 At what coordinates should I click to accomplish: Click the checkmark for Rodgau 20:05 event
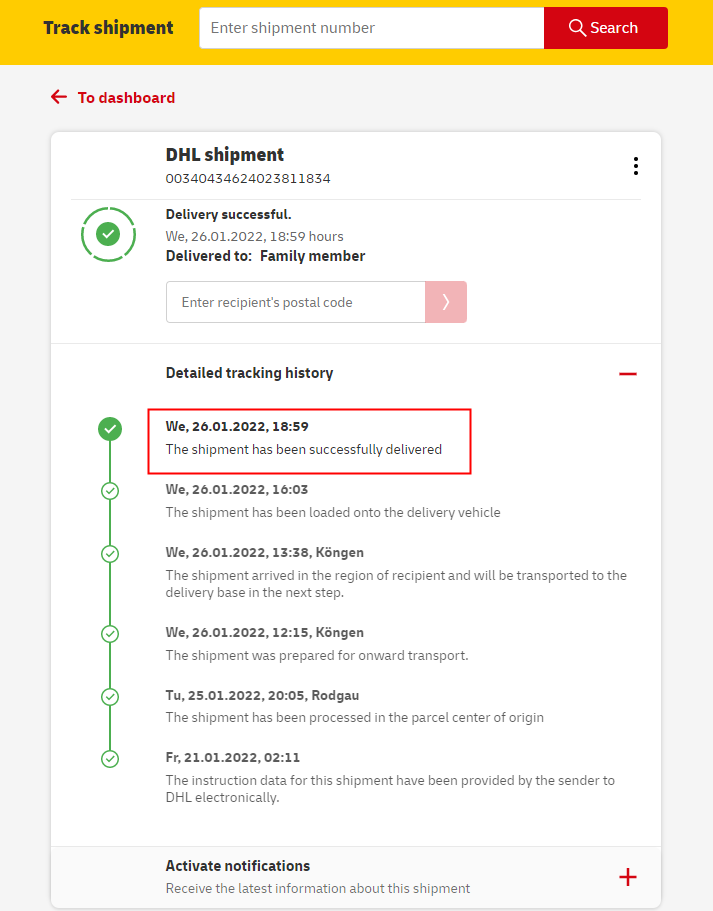coord(110,696)
